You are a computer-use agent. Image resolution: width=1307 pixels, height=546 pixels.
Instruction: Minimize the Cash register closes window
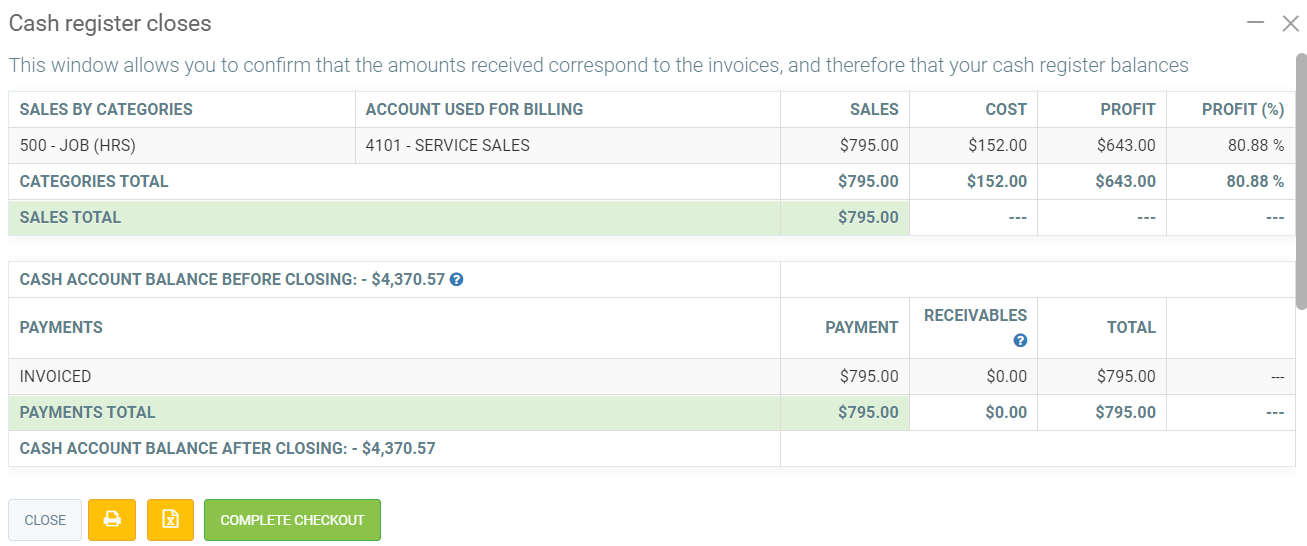point(1256,22)
